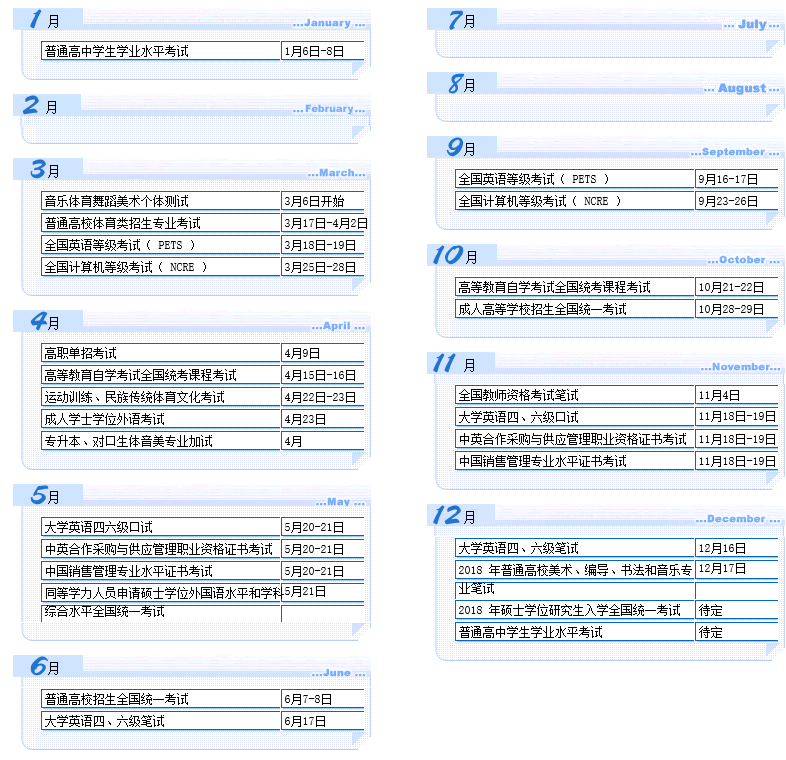786x760 pixels.
Task: Click date cell 9月23-26日
Action: click(737, 201)
